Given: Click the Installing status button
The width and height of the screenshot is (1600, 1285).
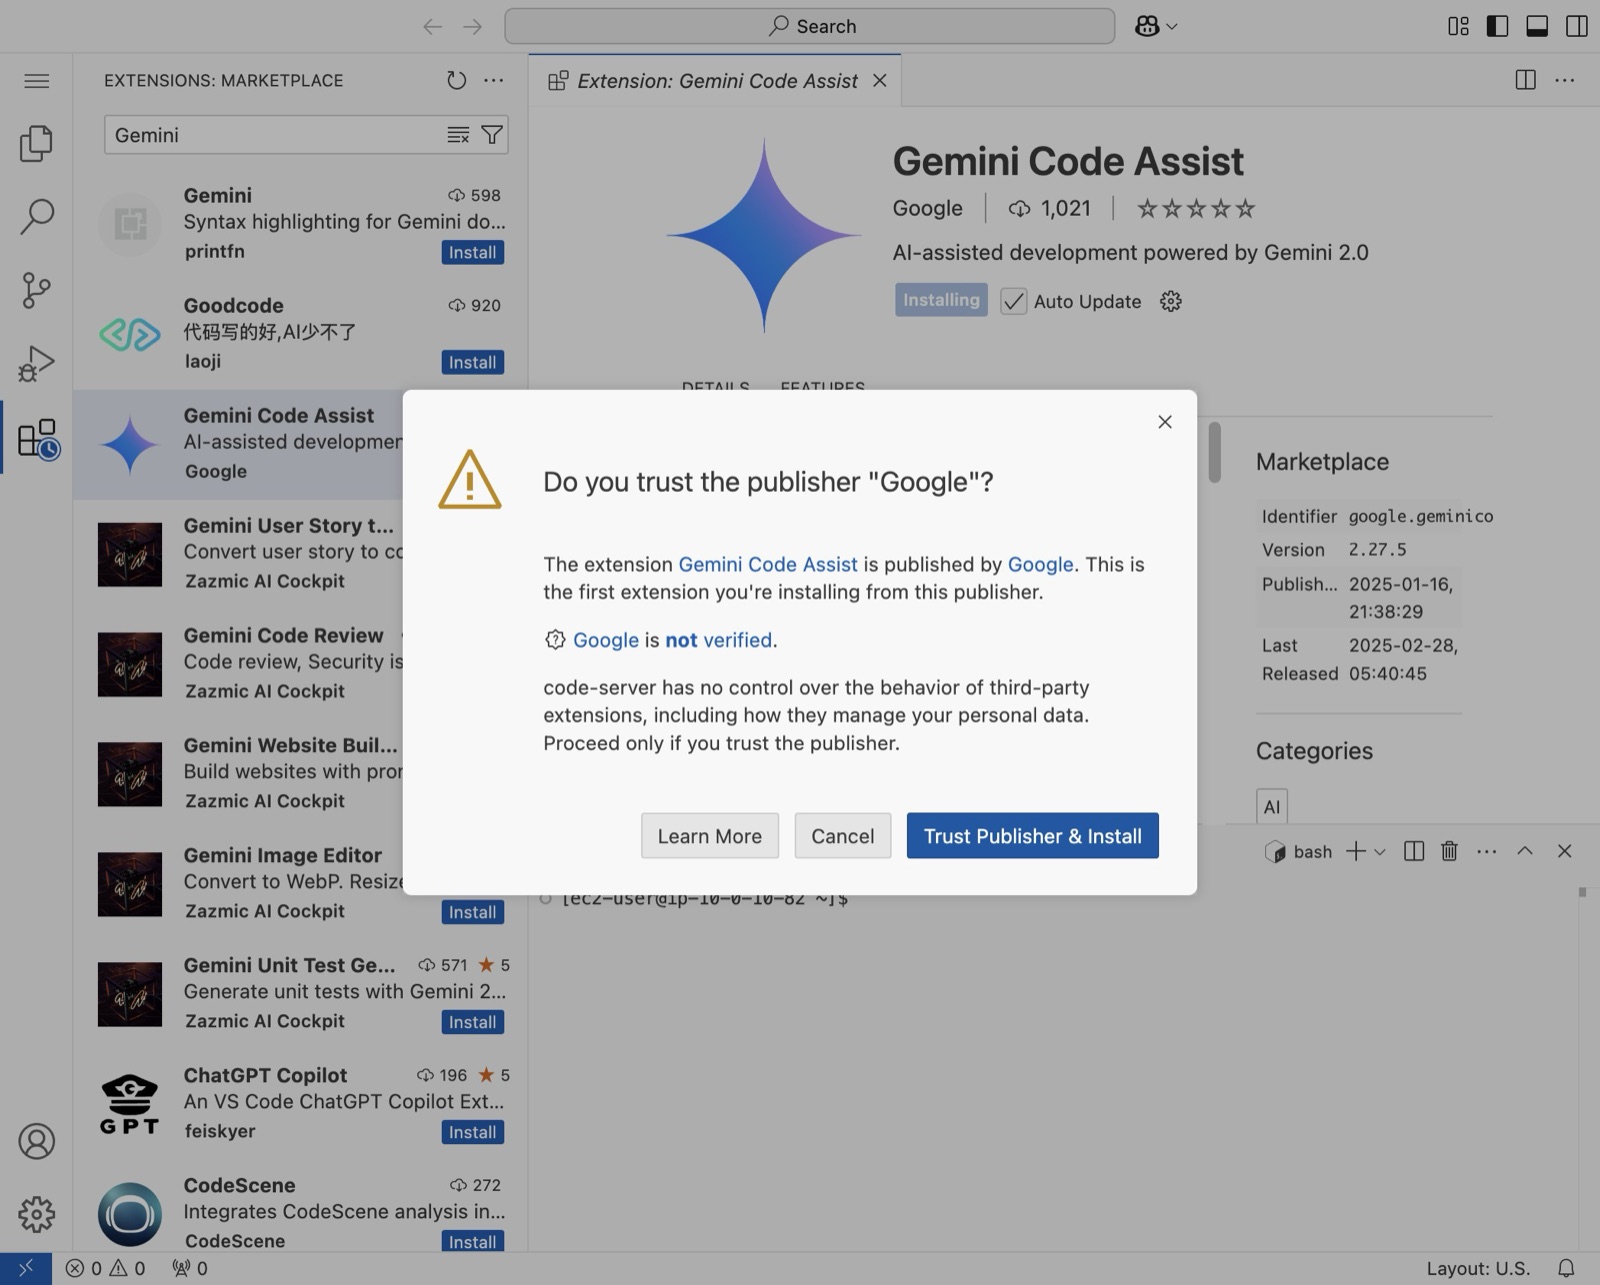Looking at the screenshot, I should pos(941,300).
